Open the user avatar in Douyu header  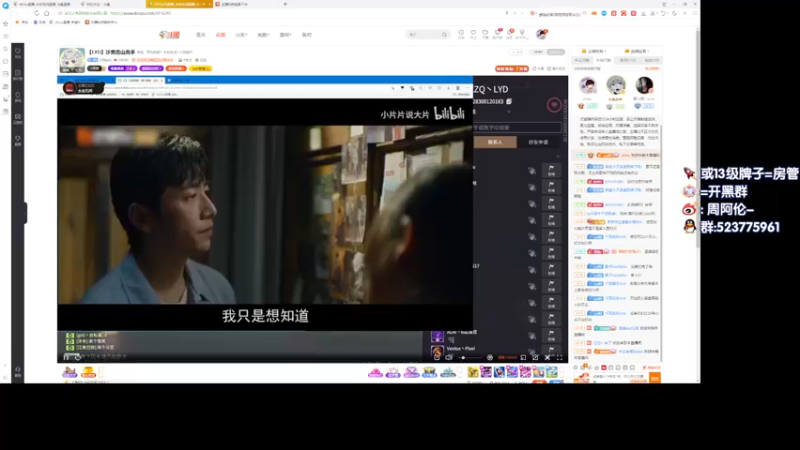(541, 34)
